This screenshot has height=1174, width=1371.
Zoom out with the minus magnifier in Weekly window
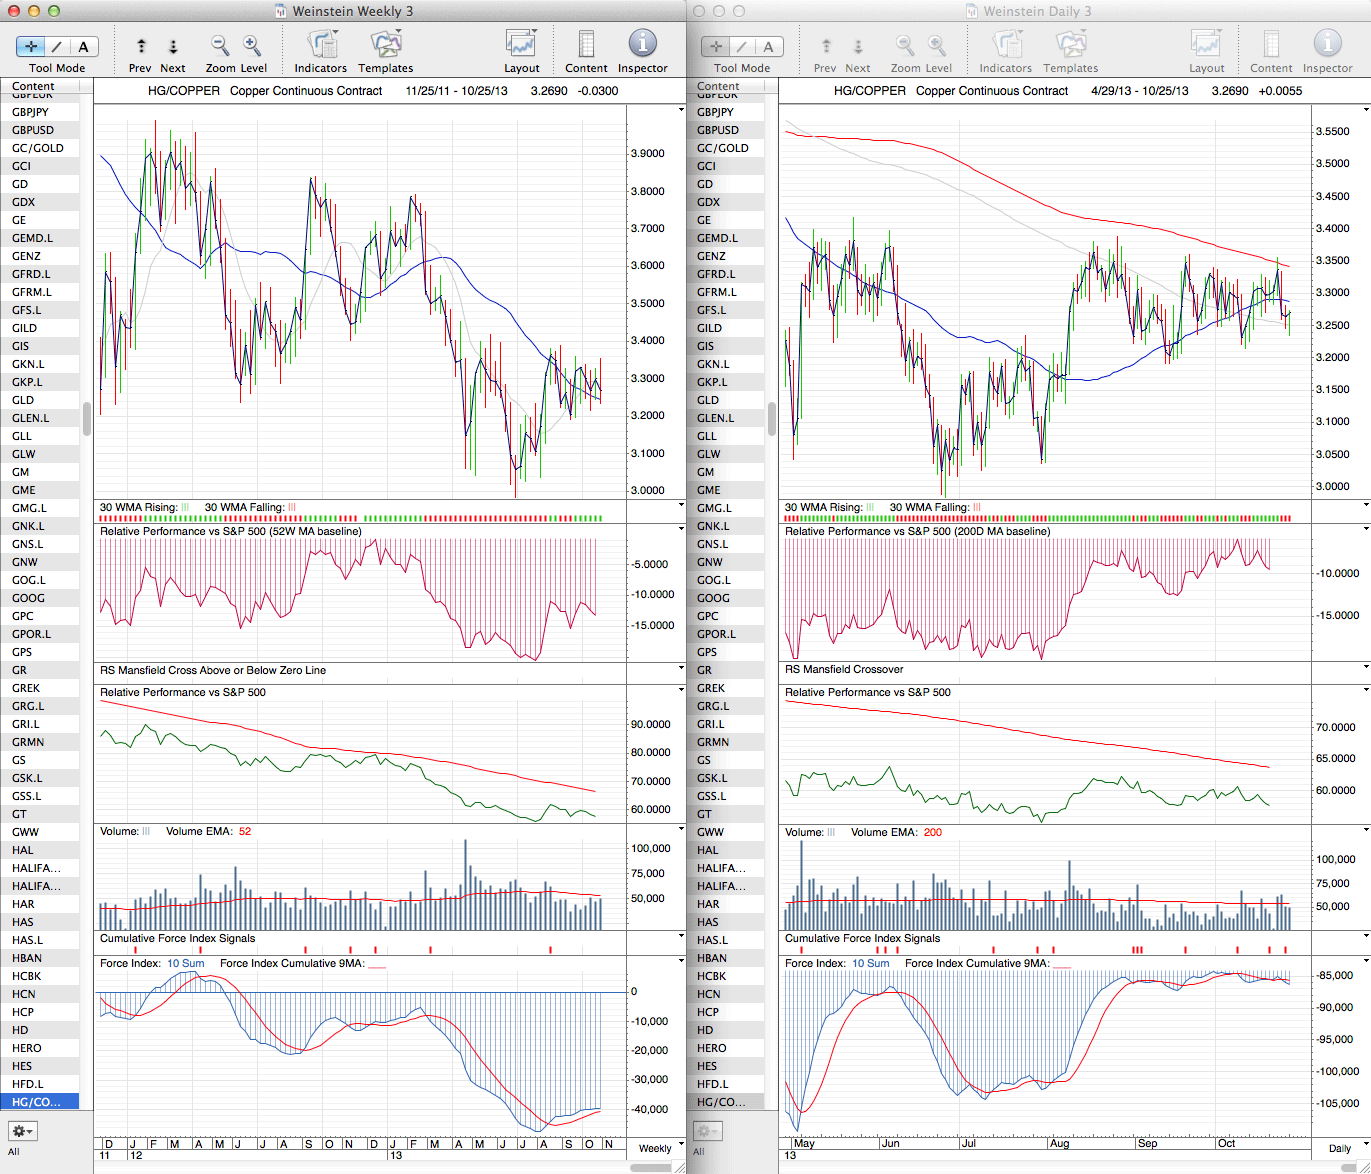220,46
